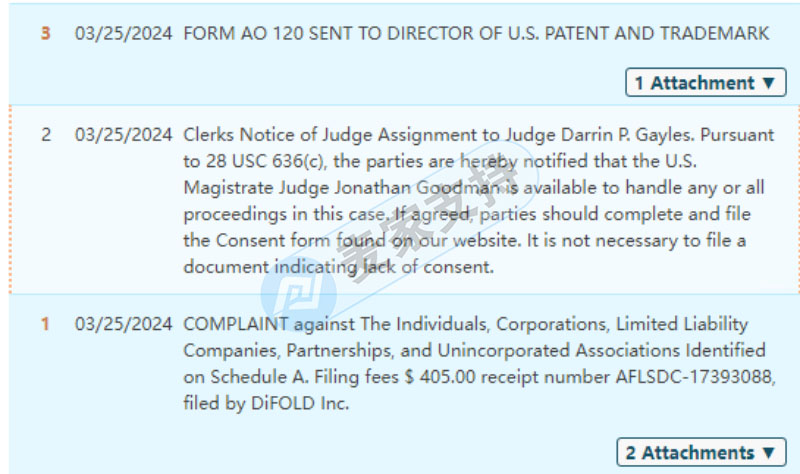This screenshot has height=474, width=800.
Task: Open docket entry number 1 link
Action: 45,323
